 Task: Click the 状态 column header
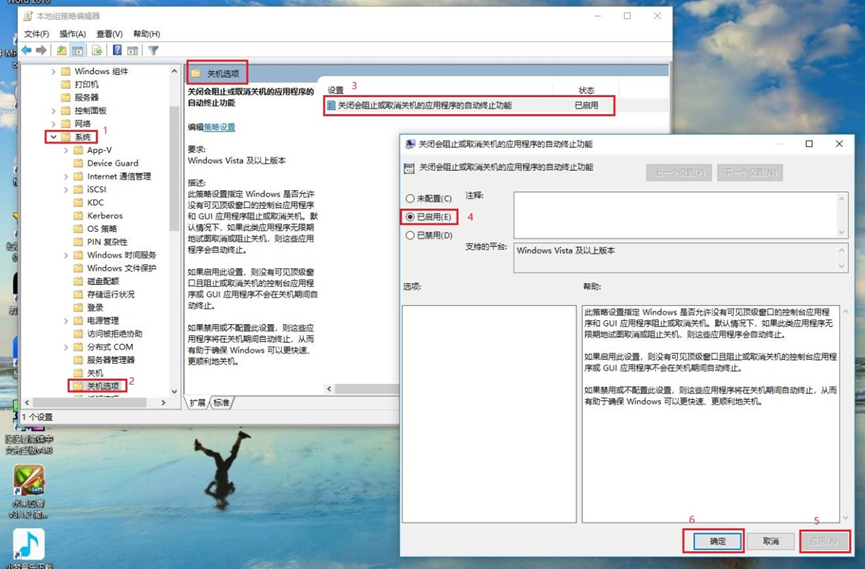pos(586,91)
